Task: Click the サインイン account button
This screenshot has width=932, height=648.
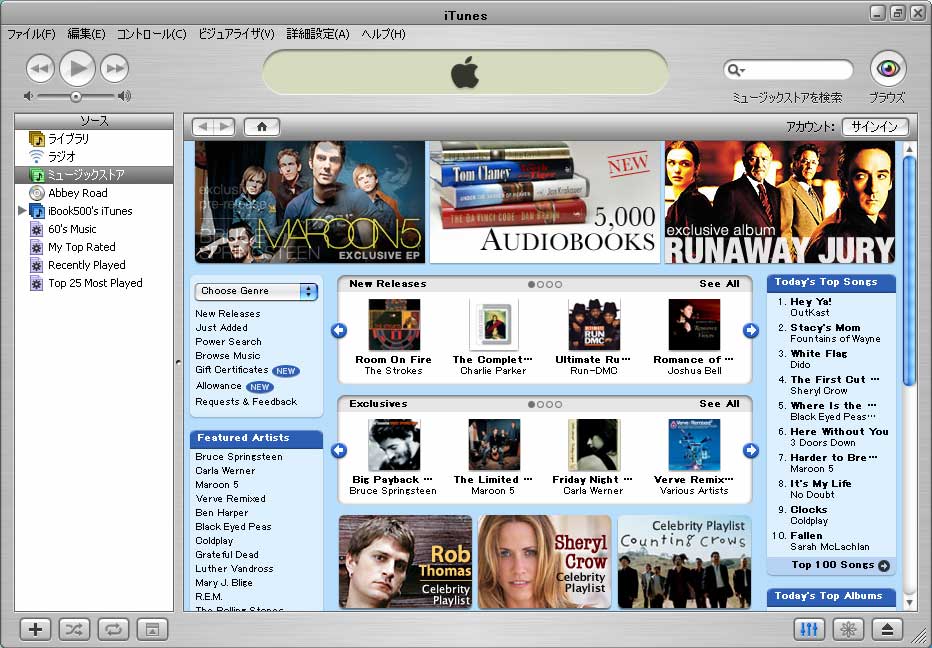Action: (x=875, y=127)
